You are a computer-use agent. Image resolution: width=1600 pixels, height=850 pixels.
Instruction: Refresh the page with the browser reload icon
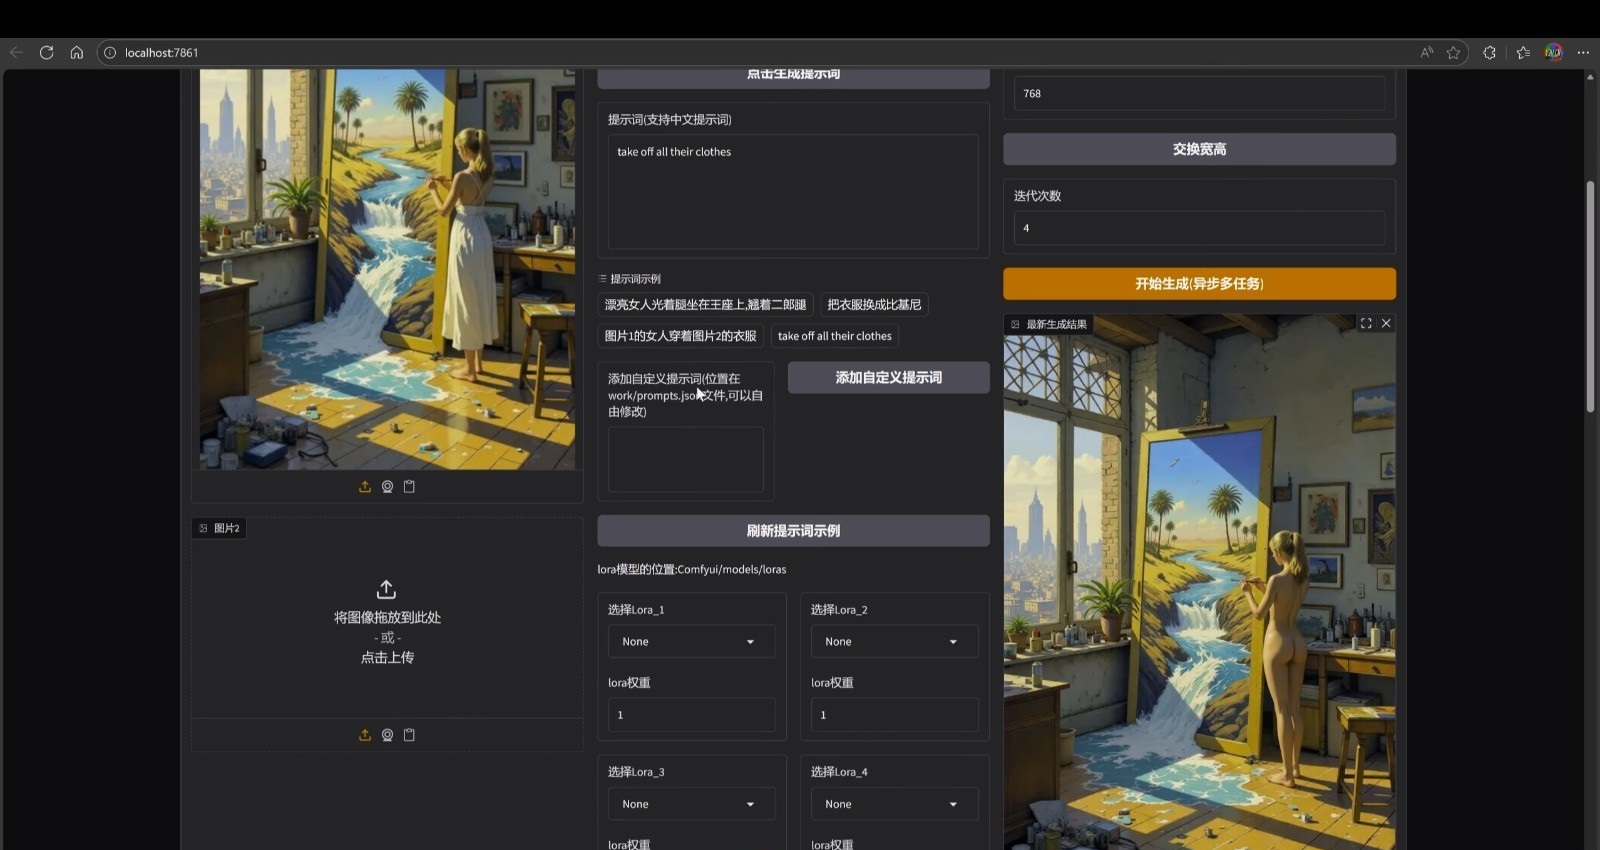click(46, 53)
